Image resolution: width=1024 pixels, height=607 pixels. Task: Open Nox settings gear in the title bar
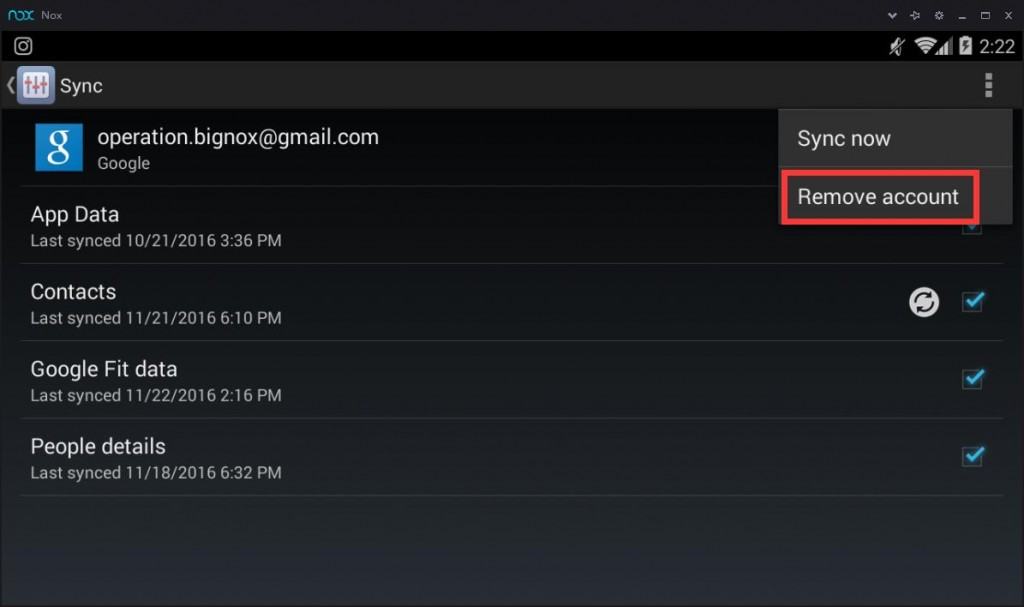click(939, 15)
